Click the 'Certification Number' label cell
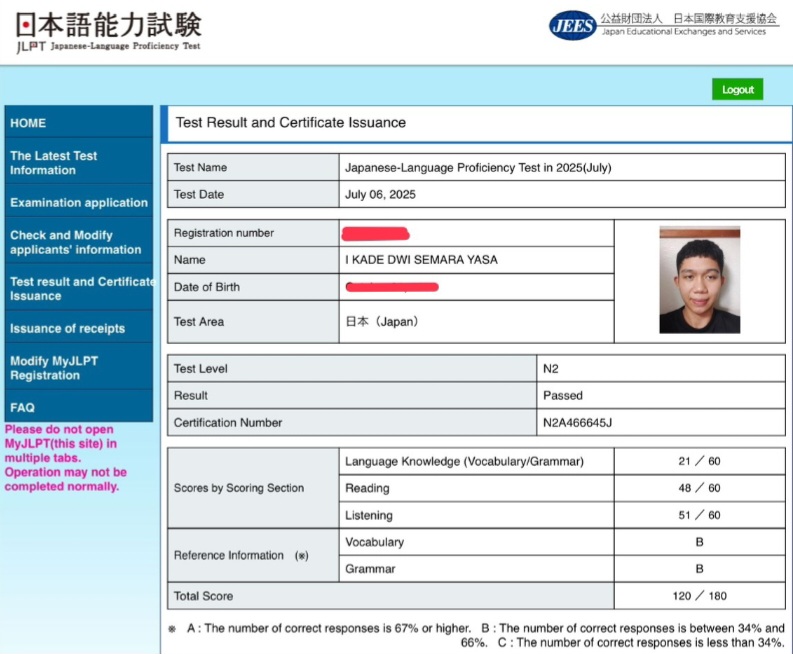The height and width of the screenshot is (654, 793). tap(352, 422)
